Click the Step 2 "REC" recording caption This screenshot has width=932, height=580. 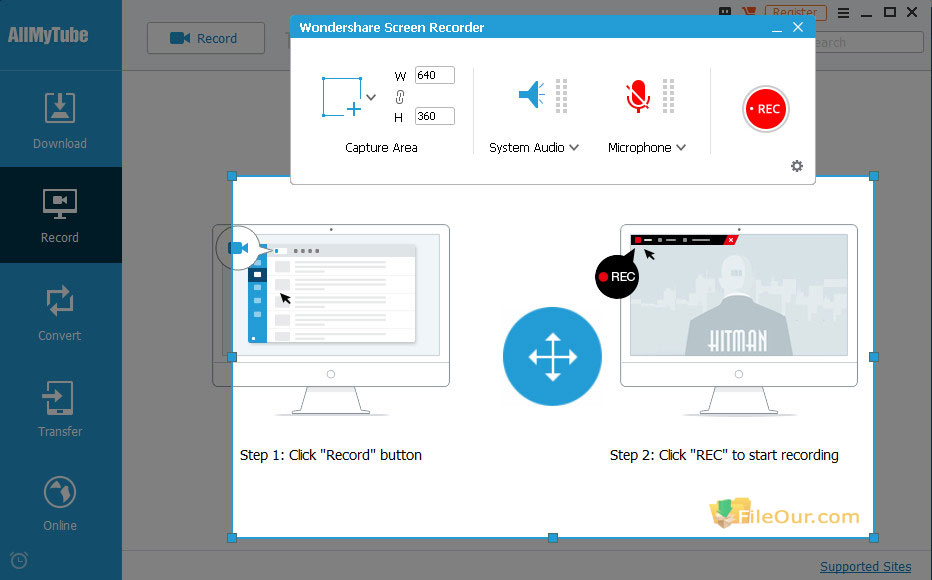tap(724, 455)
